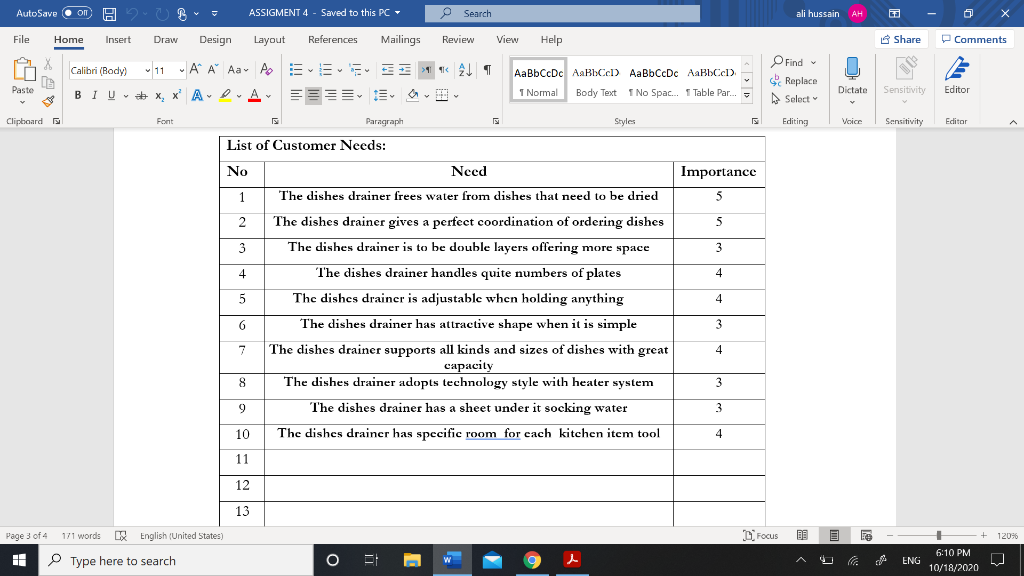Screen dimensions: 1024x576
Task: Open the Find dropdown arrow
Action: click(813, 63)
